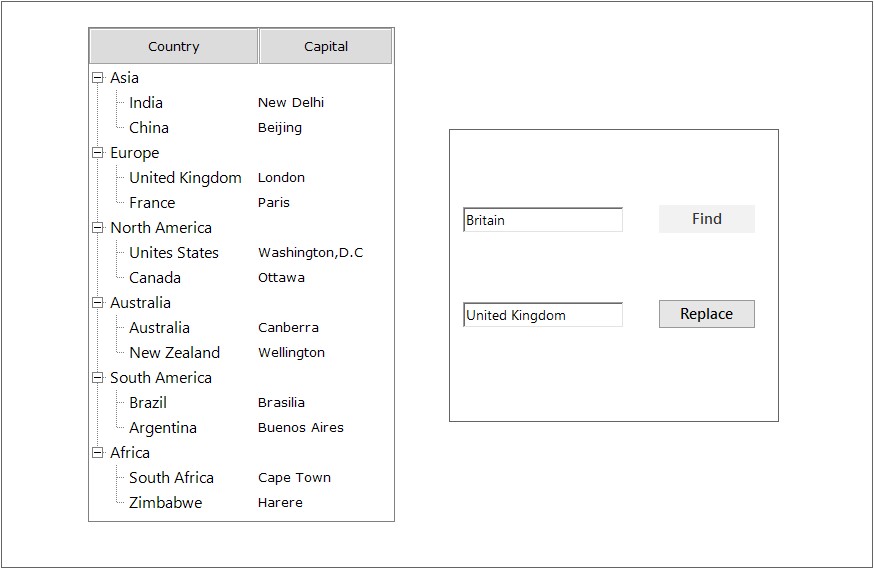The width and height of the screenshot is (874, 569).
Task: Select the United Kingdom tree row
Action: [x=185, y=178]
